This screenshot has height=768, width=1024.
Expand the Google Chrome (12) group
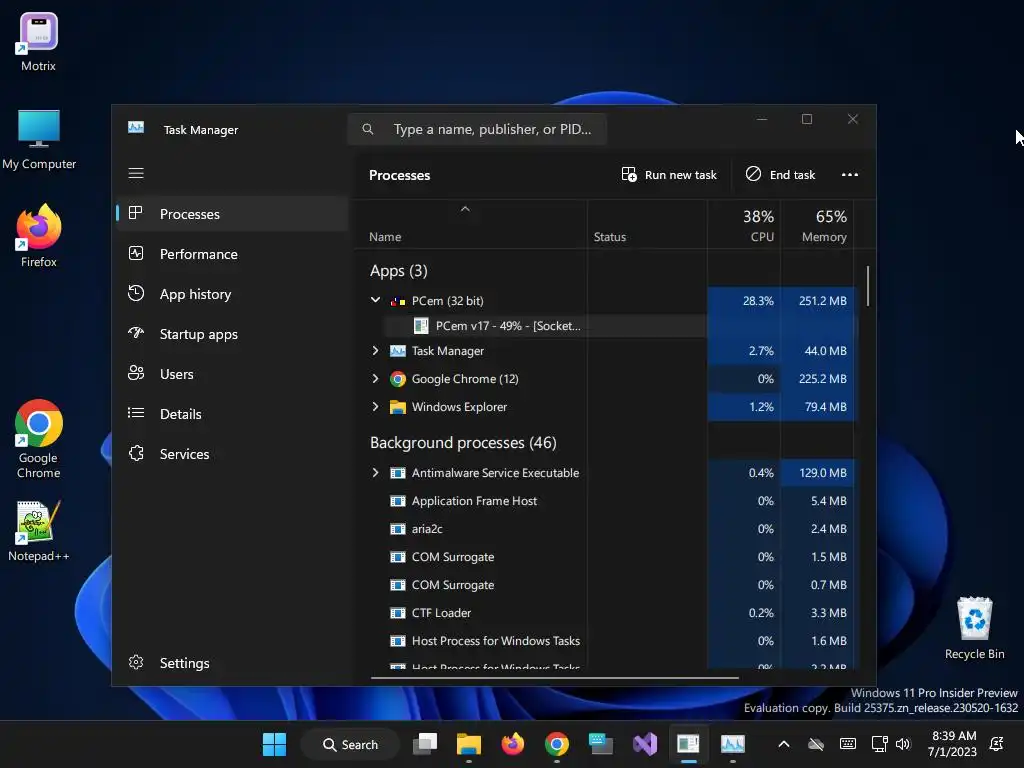pos(376,379)
